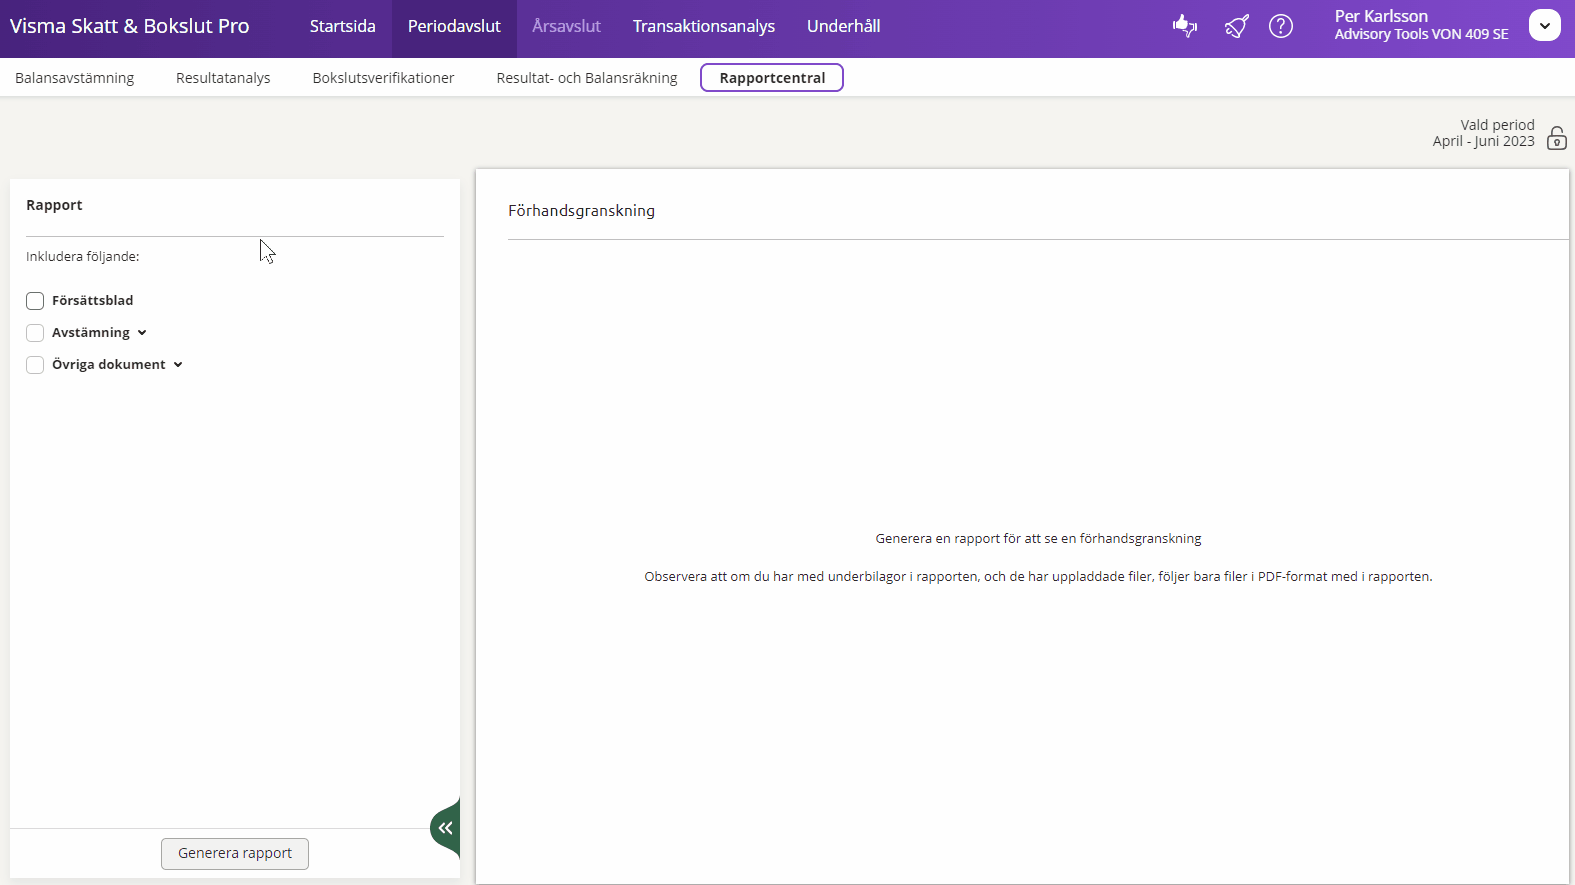Open the Underhåll menu
The height and width of the screenshot is (885, 1575).
click(843, 27)
